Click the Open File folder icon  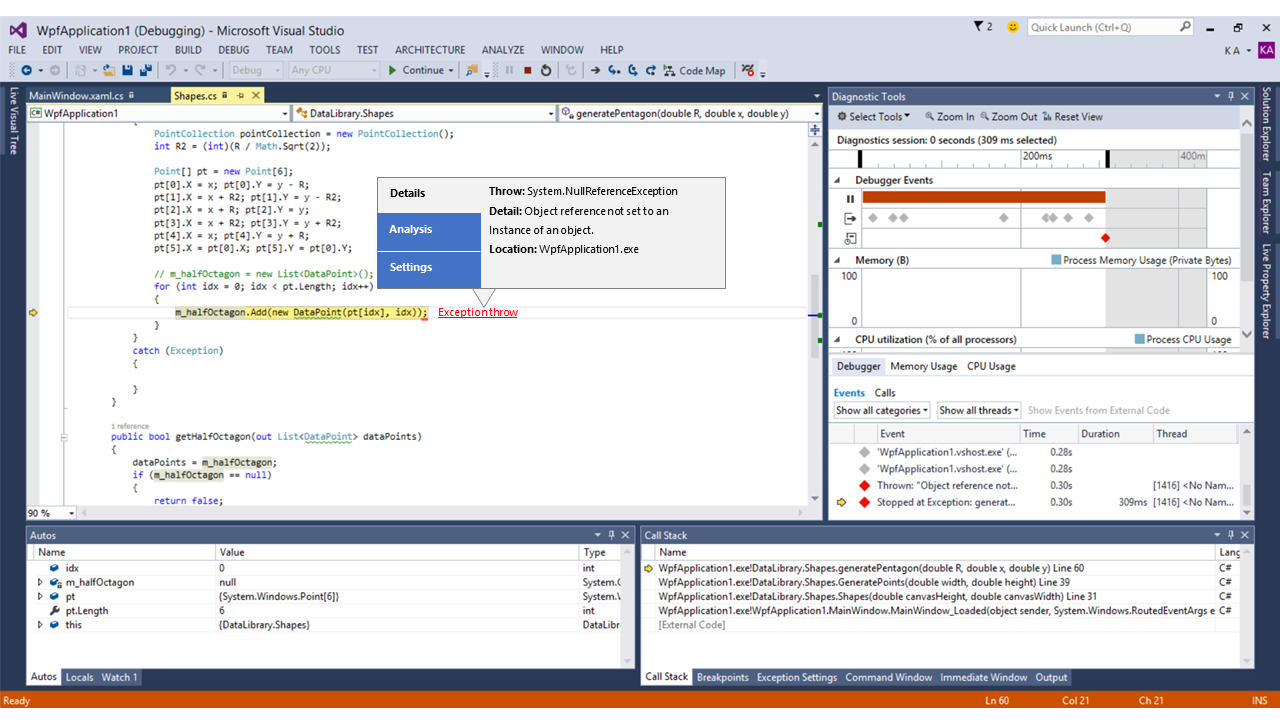(x=108, y=70)
